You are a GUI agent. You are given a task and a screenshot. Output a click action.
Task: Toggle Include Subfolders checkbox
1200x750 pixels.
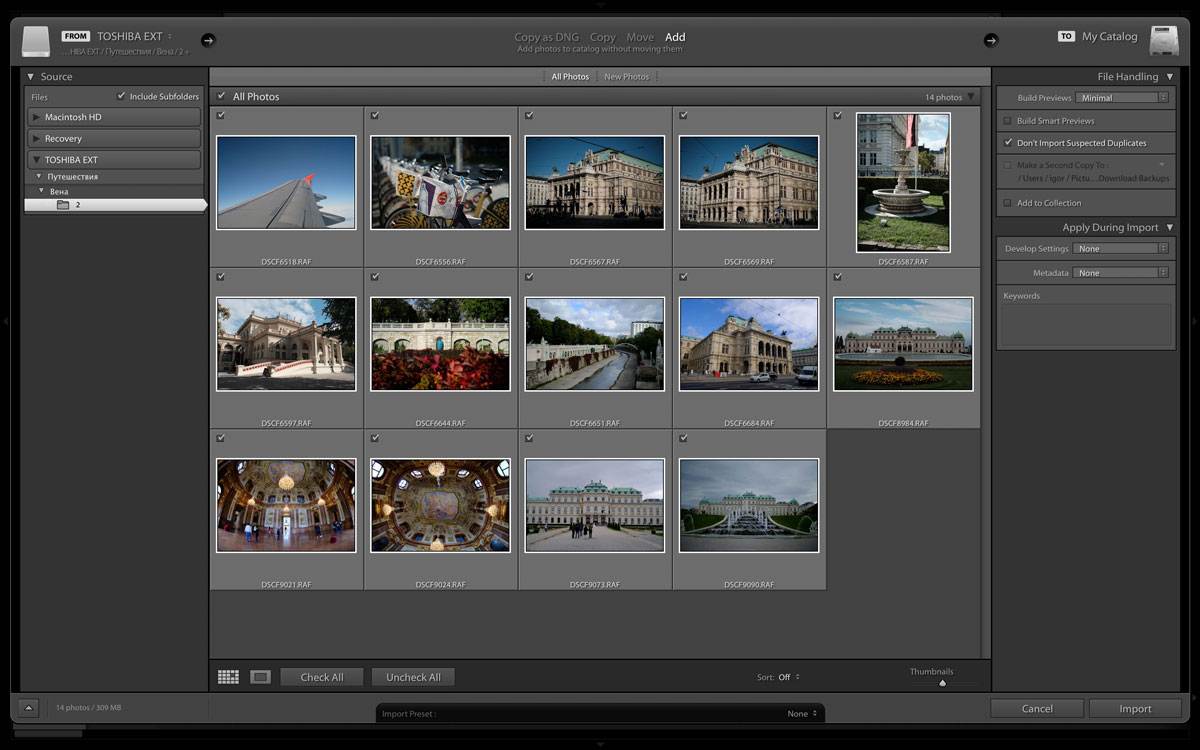121,96
